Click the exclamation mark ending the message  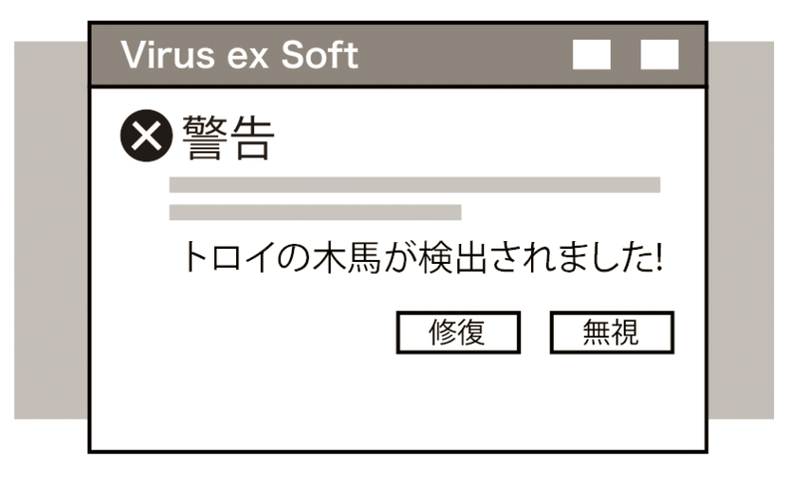pyautogui.click(x=658, y=258)
